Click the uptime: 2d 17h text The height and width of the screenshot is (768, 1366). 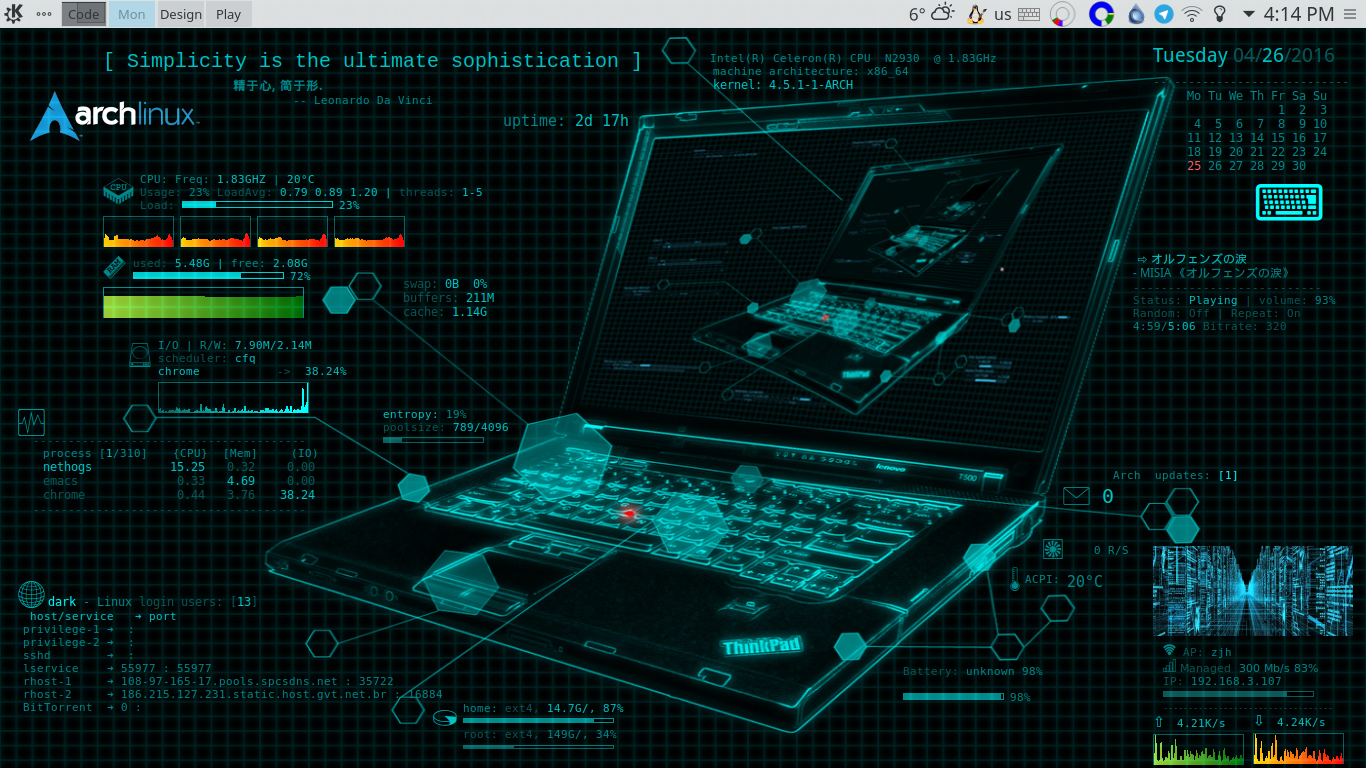[x=566, y=121]
